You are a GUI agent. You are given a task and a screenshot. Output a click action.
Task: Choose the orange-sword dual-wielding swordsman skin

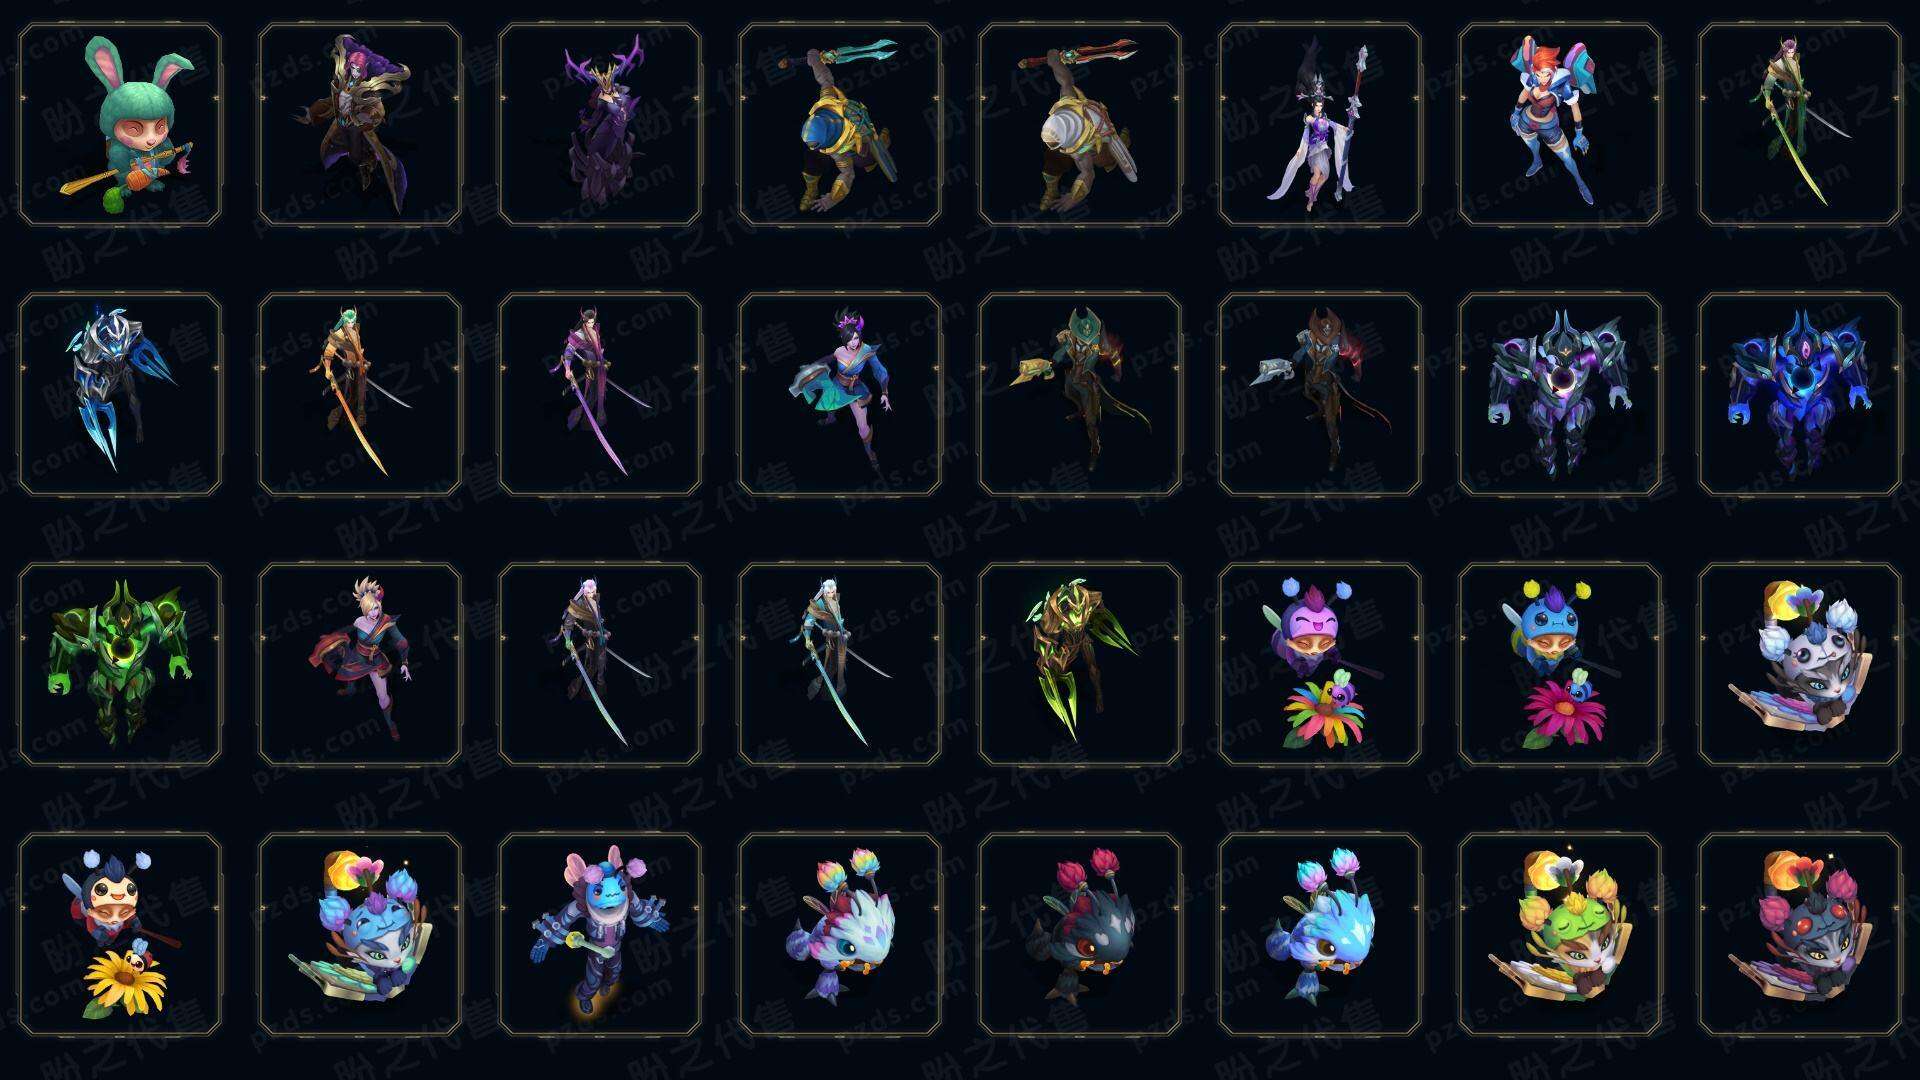tap(360, 394)
